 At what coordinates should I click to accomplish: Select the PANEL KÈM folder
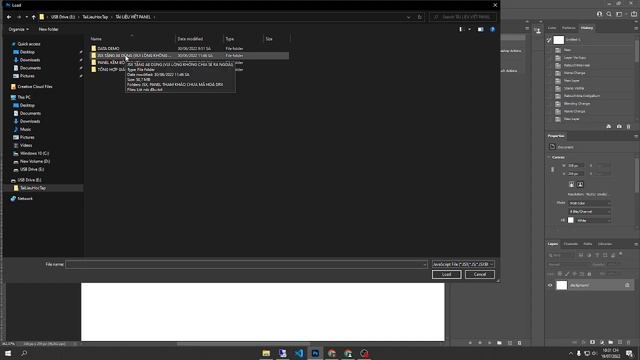[x=108, y=62]
